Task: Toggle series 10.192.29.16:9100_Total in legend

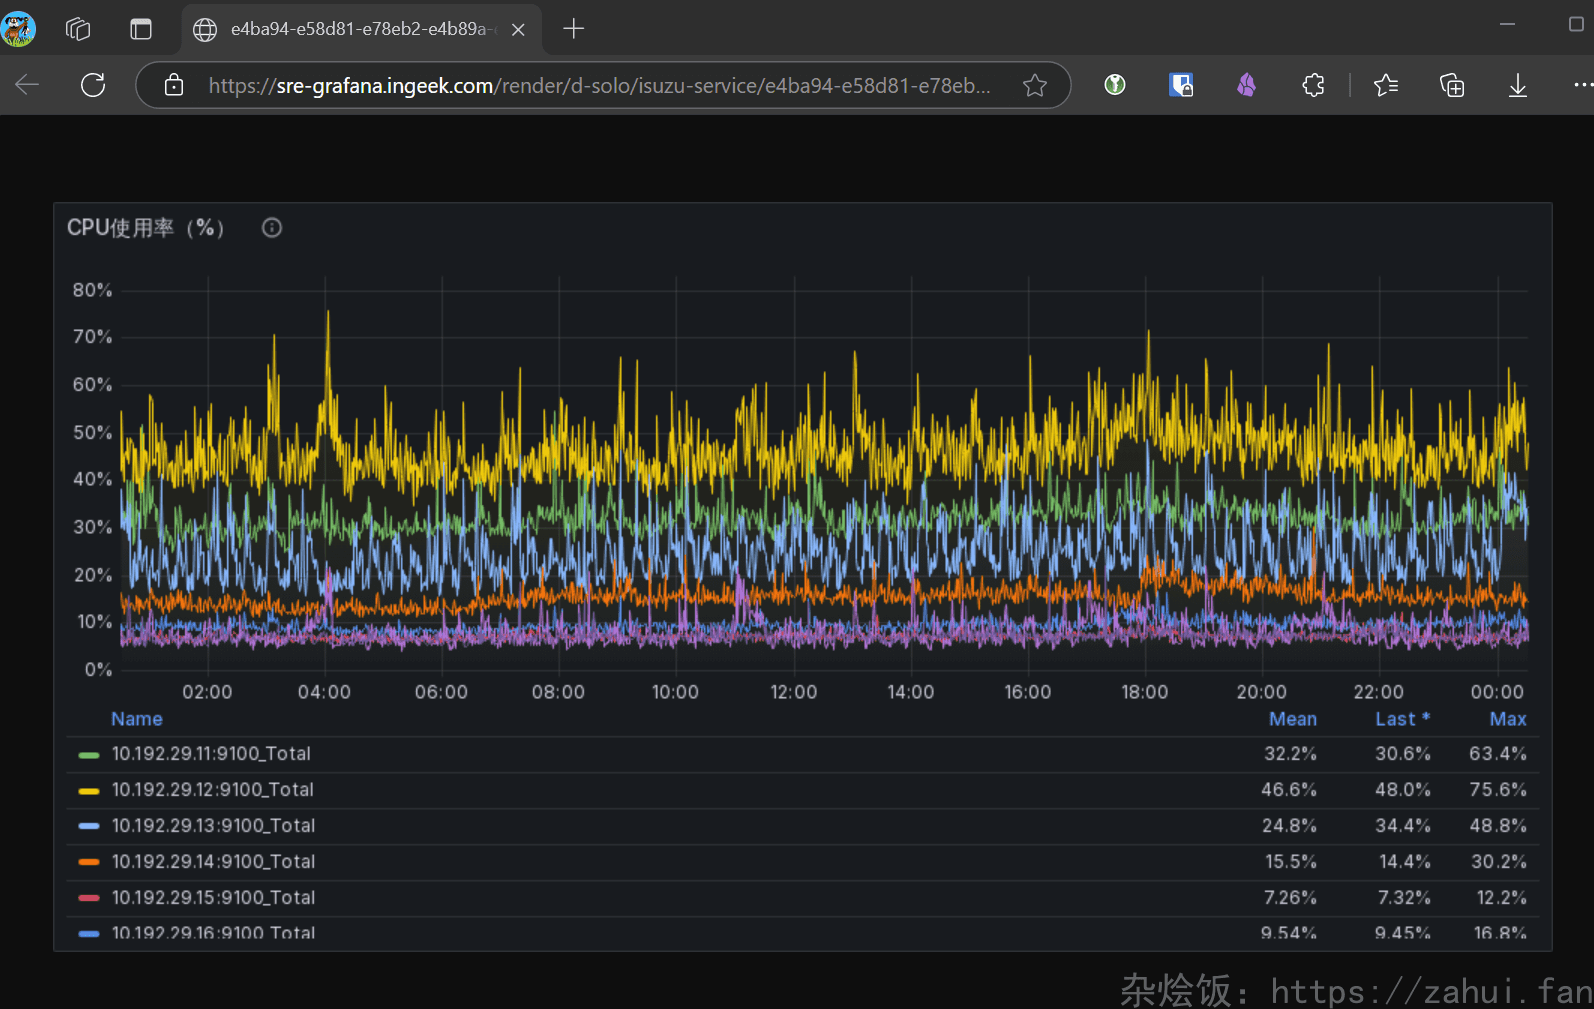Action: 213,932
